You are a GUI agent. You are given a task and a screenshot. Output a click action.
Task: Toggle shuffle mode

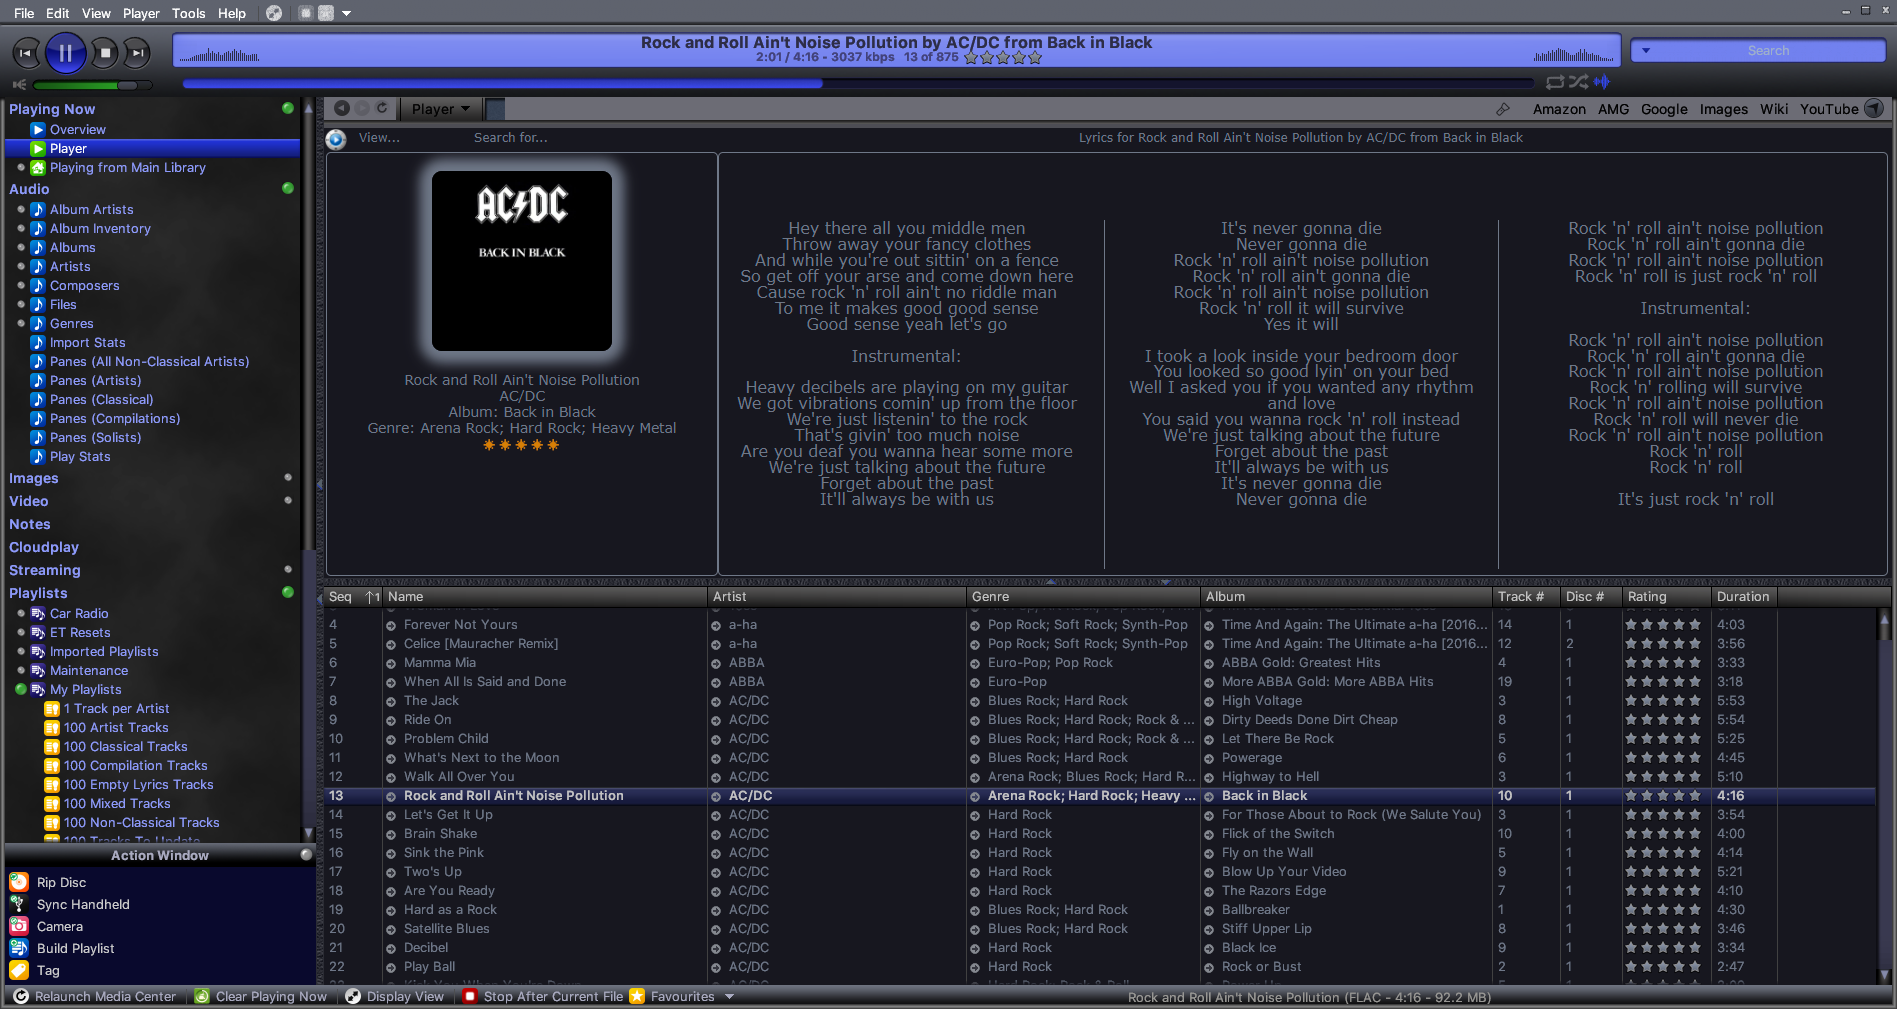click(x=1579, y=82)
